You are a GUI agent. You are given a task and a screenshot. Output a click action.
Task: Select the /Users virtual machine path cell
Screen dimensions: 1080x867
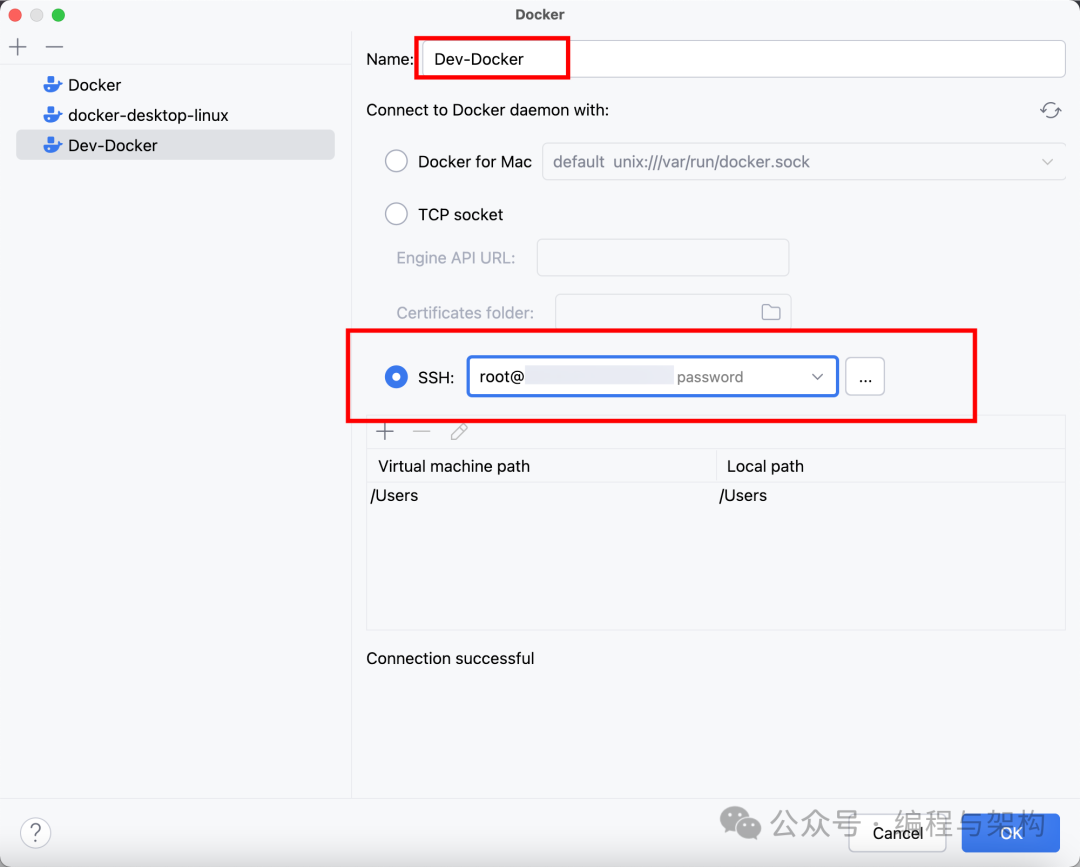point(541,496)
